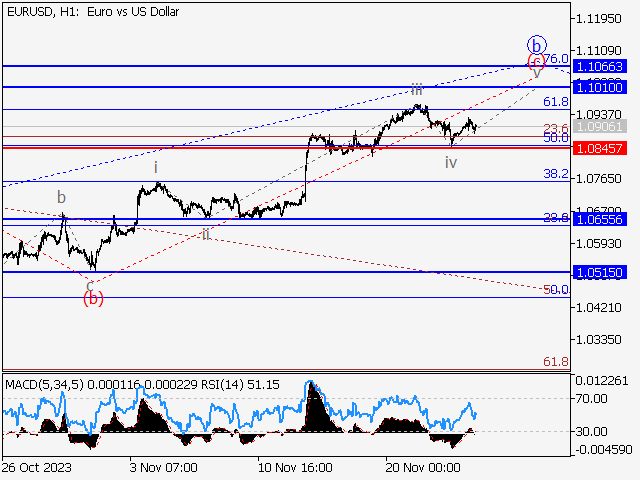Select the iii wave label
This screenshot has width=640, height=480.
[x=417, y=89]
